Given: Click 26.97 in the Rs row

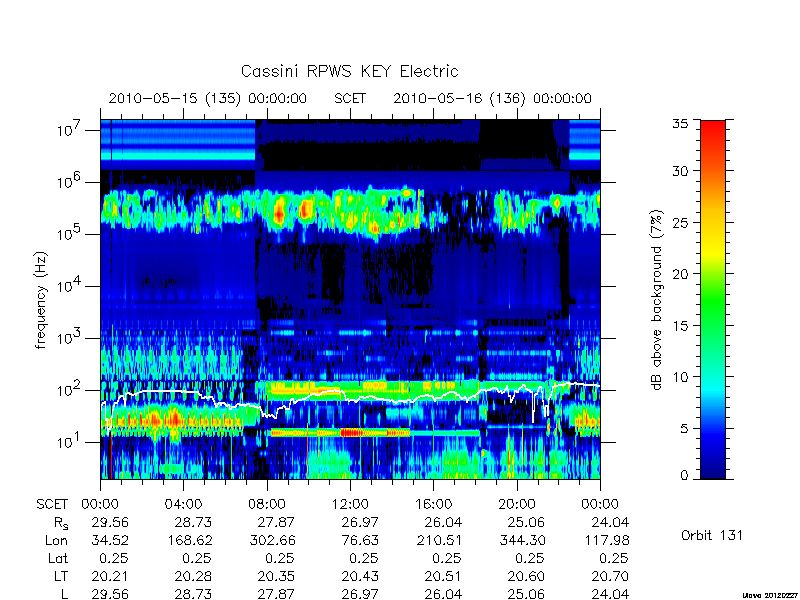Looking at the screenshot, I should (360, 522).
